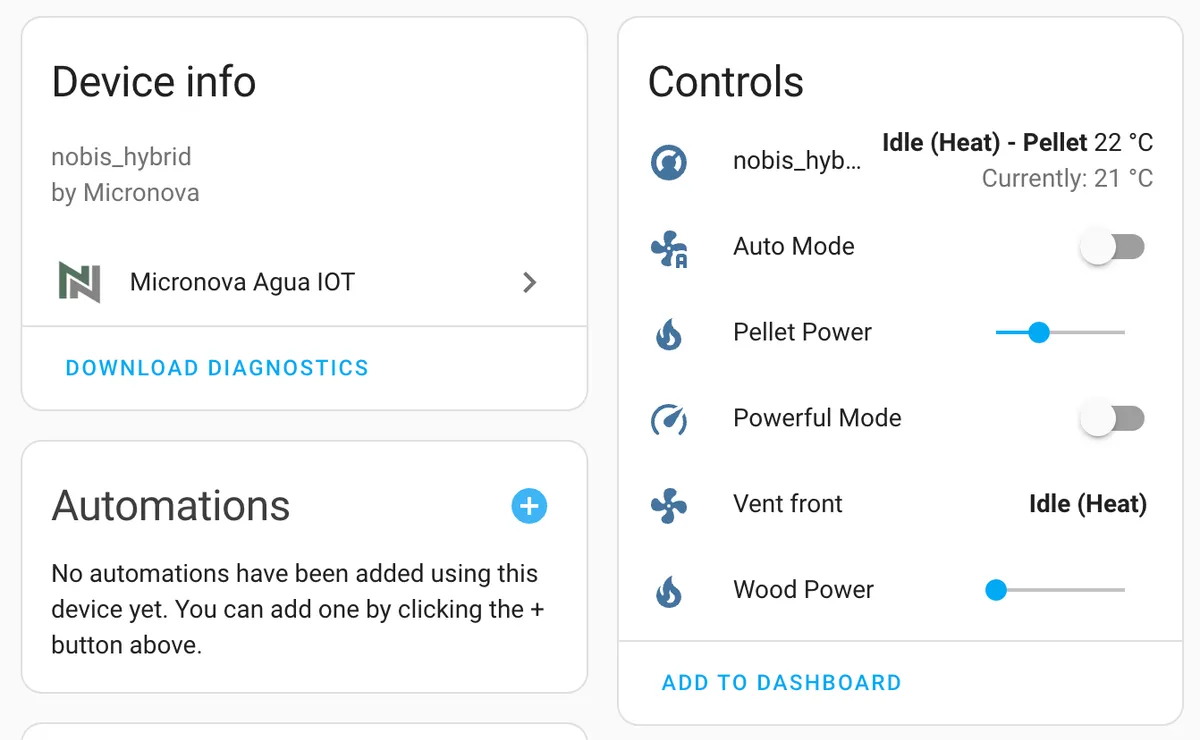Turn on the Powerful Mode switch
This screenshot has width=1200, height=740.
pos(1112,418)
